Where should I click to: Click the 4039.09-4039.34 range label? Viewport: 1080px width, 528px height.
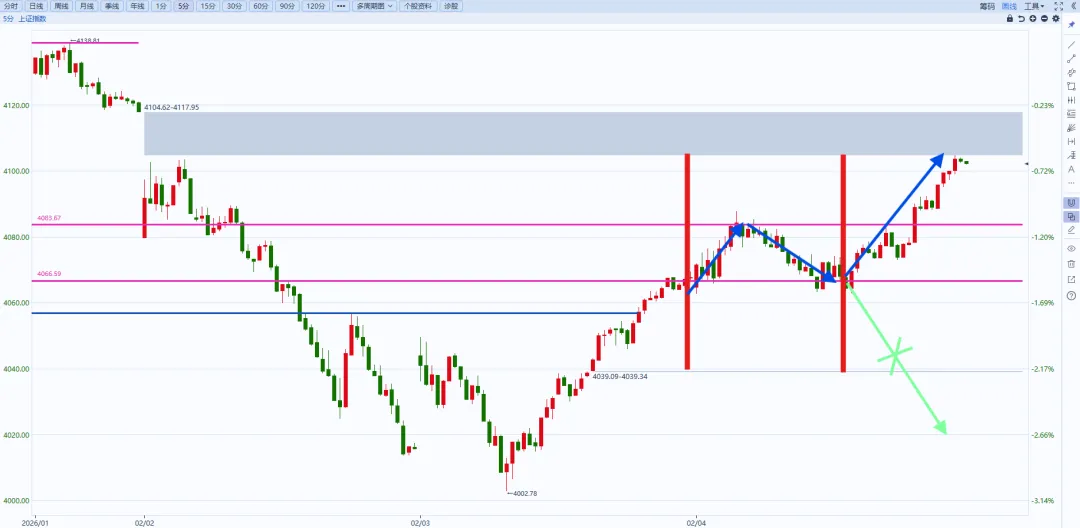click(x=620, y=377)
